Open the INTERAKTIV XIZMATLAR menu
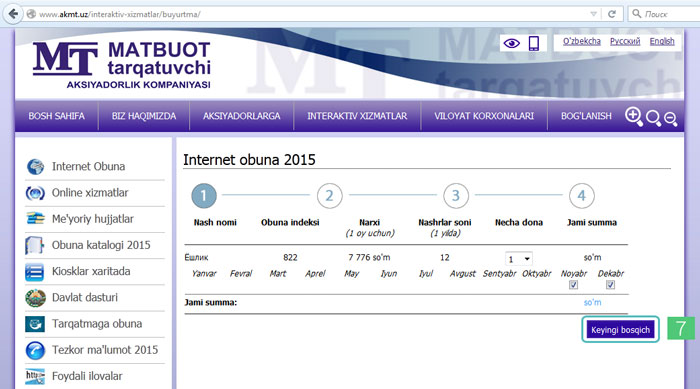This screenshot has width=700, height=389. click(357, 116)
